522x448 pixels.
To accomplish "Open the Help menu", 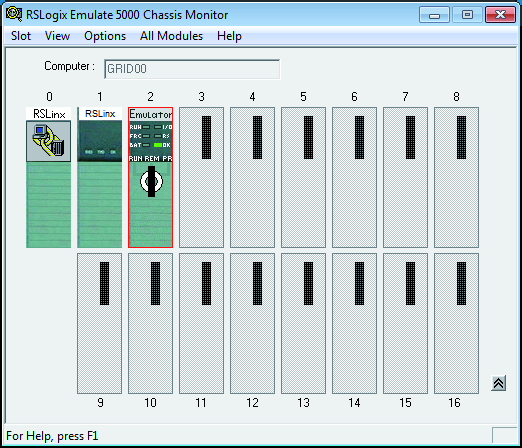I will click(229, 36).
